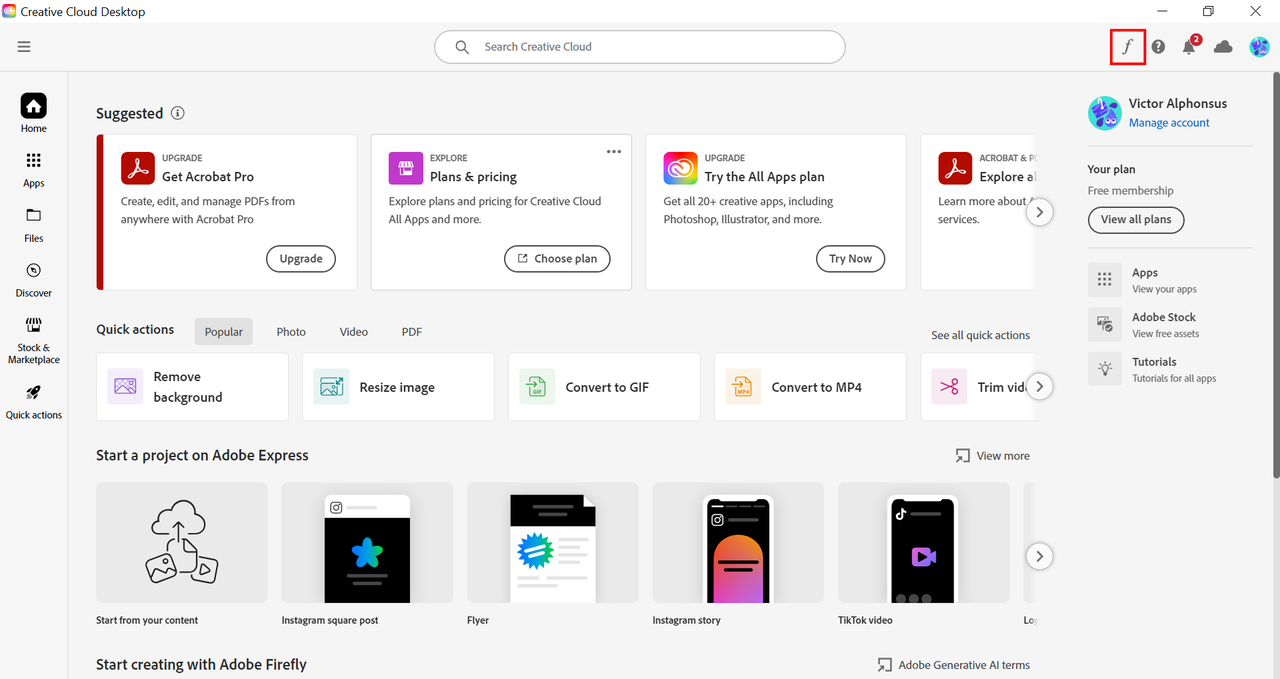The width and height of the screenshot is (1280, 679).
Task: Open the notifications bell
Action: click(x=1189, y=47)
